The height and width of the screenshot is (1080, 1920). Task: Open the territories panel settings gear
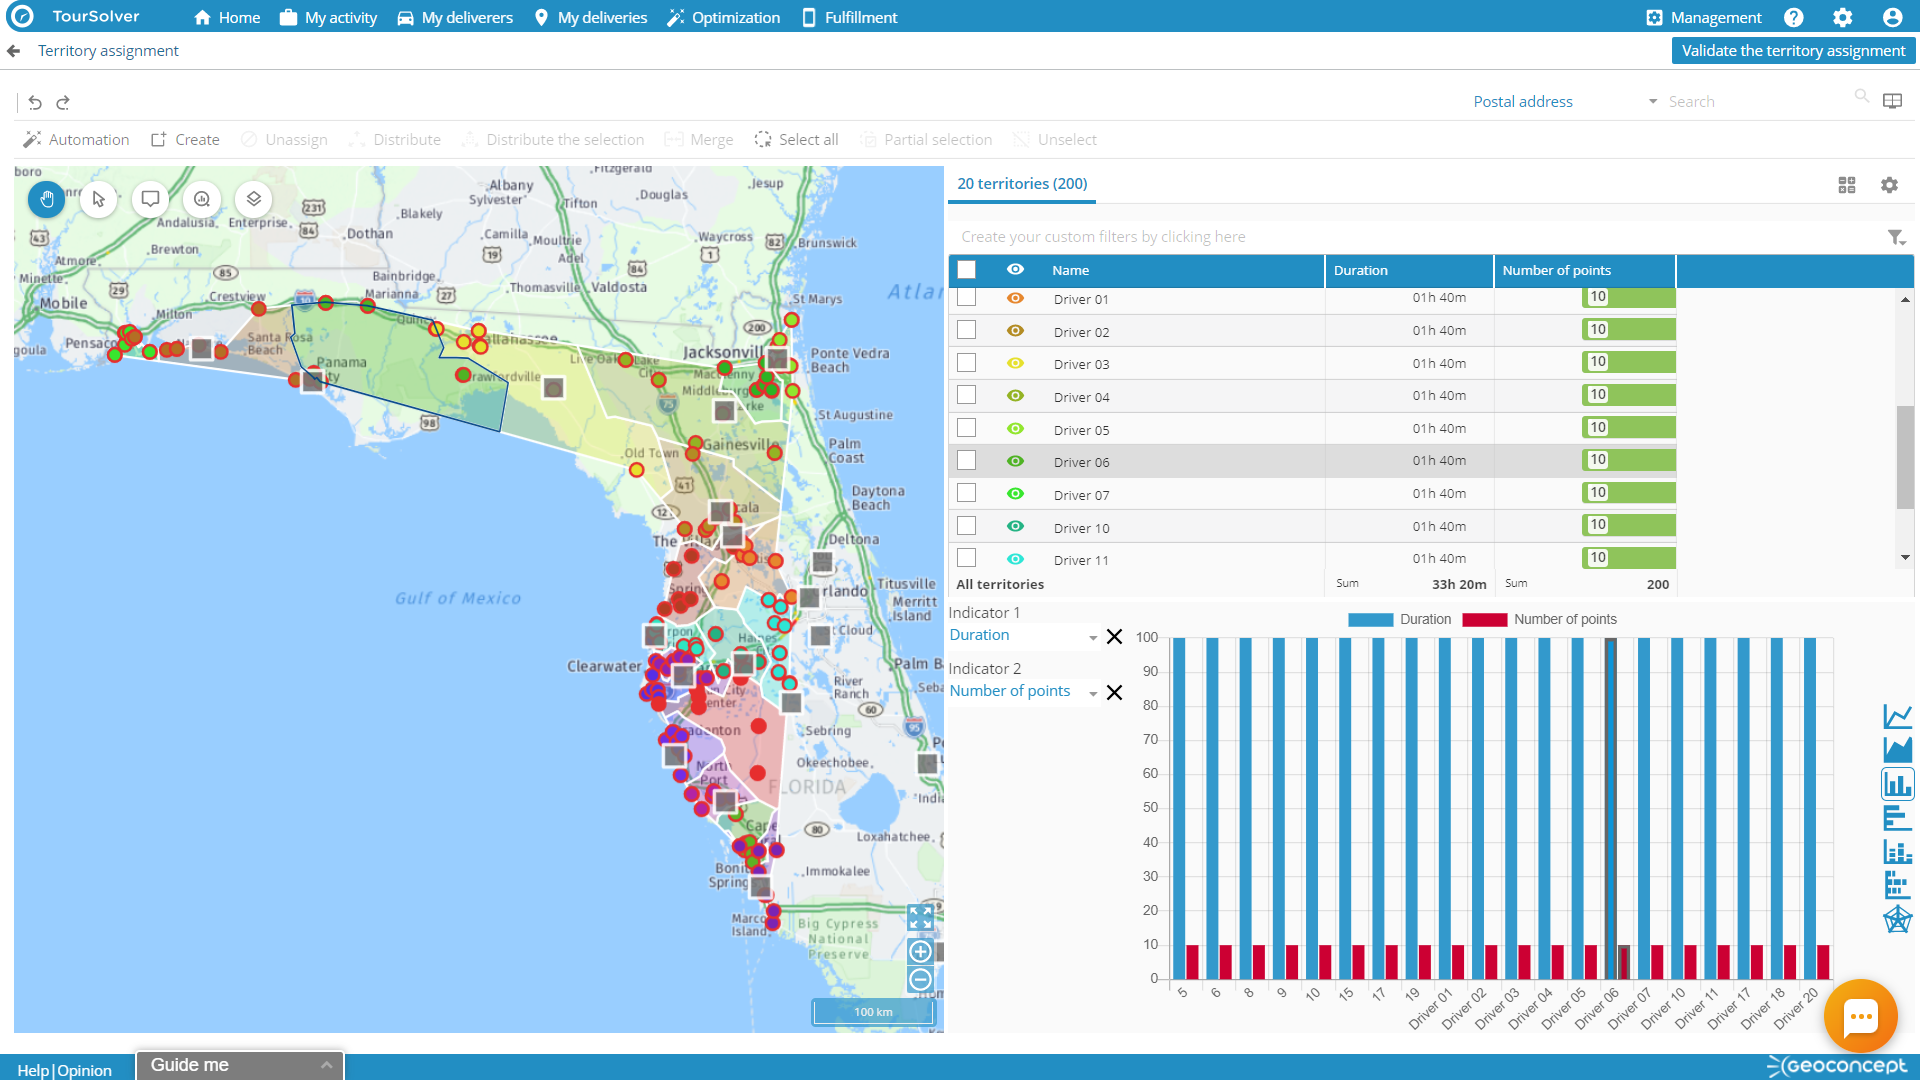point(1889,185)
